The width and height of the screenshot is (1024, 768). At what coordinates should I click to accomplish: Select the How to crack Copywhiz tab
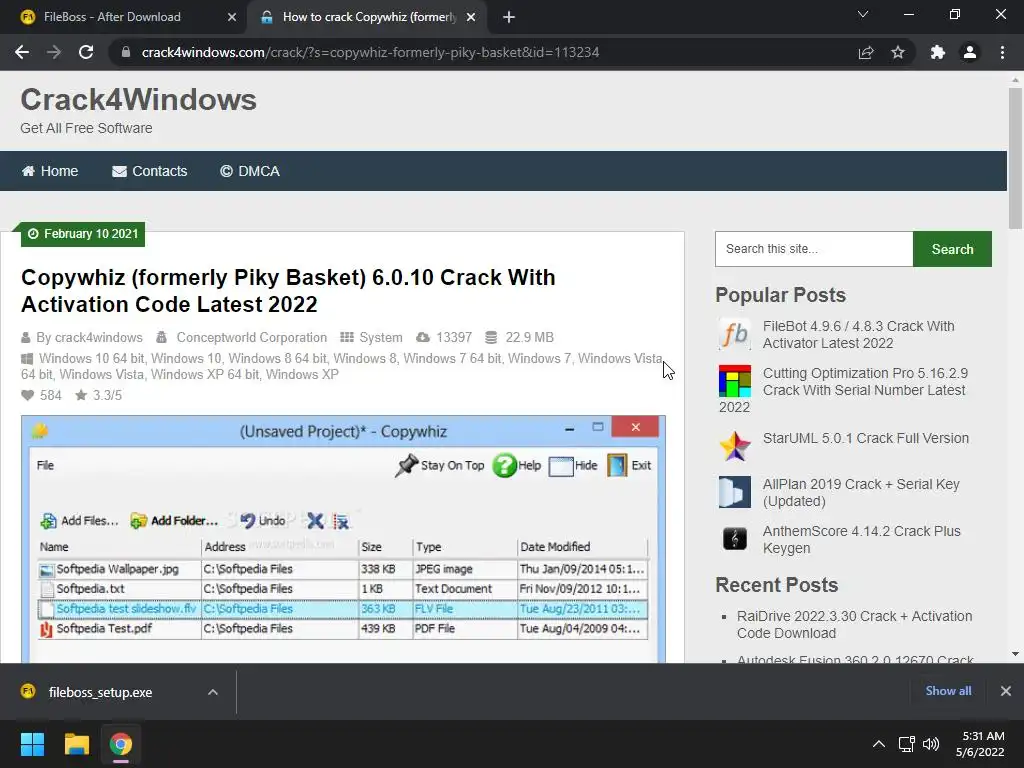(x=366, y=17)
